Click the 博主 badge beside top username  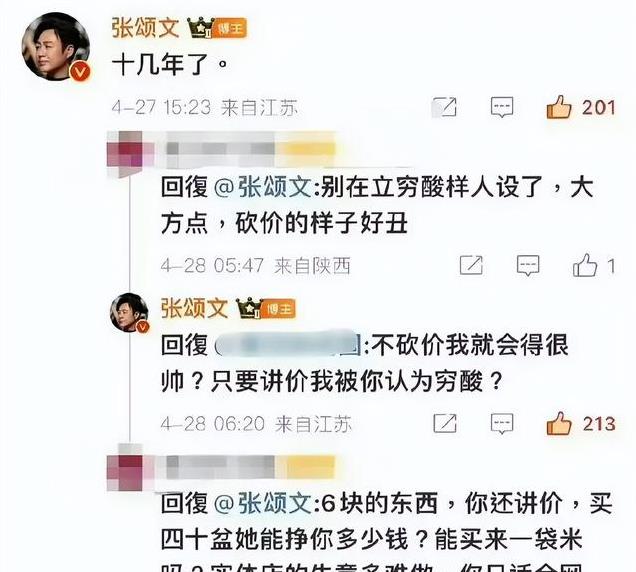point(230,28)
